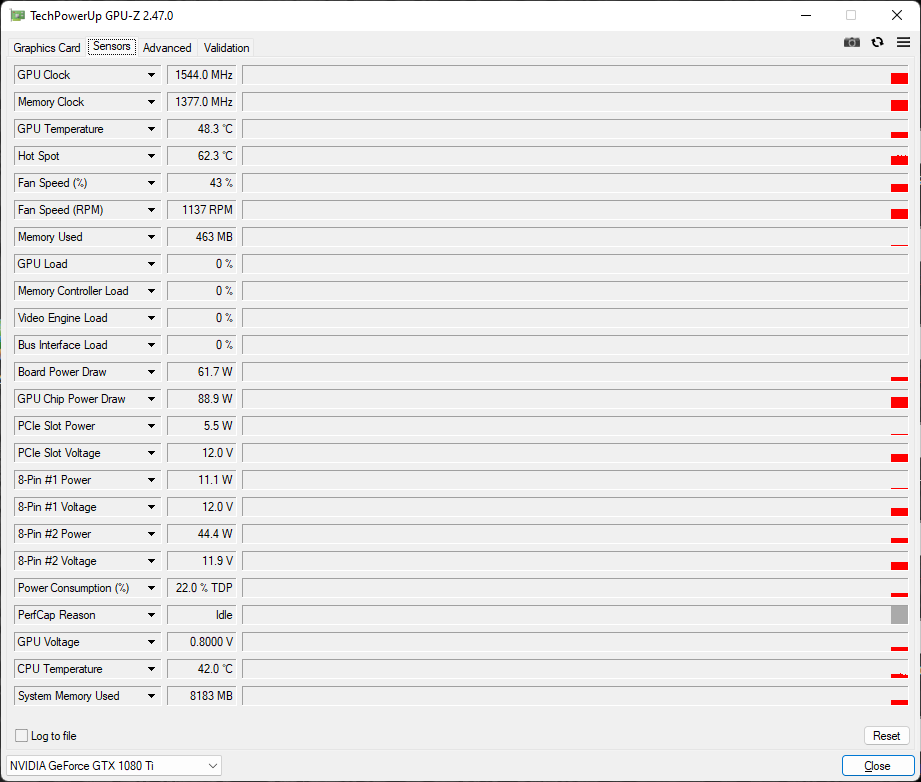The height and width of the screenshot is (782, 921).
Task: Open the 8-Pin #1 Power dropdown
Action: [x=151, y=480]
